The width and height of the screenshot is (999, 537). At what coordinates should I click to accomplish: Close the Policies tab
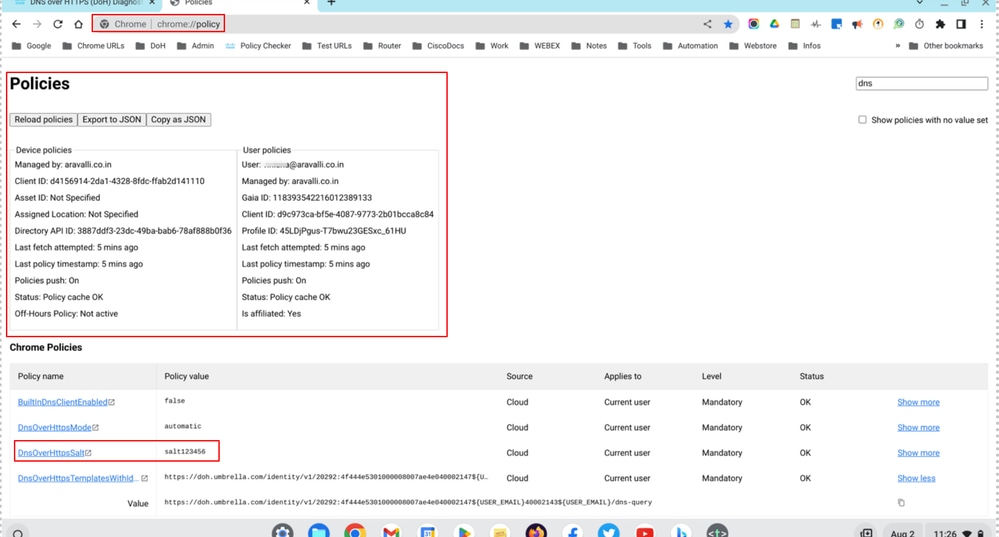(x=306, y=3)
